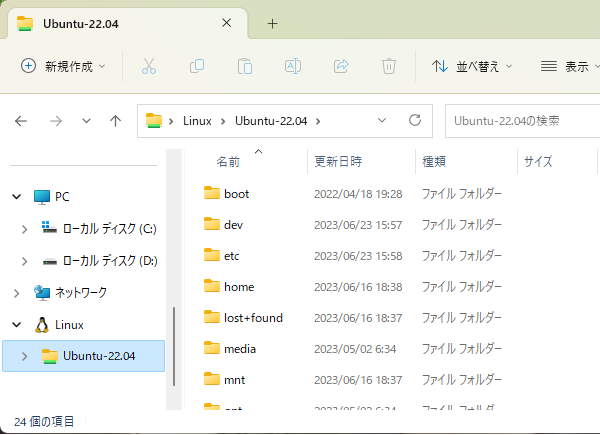Select Ubuntu-22.04 in navigation tree

[83, 356]
